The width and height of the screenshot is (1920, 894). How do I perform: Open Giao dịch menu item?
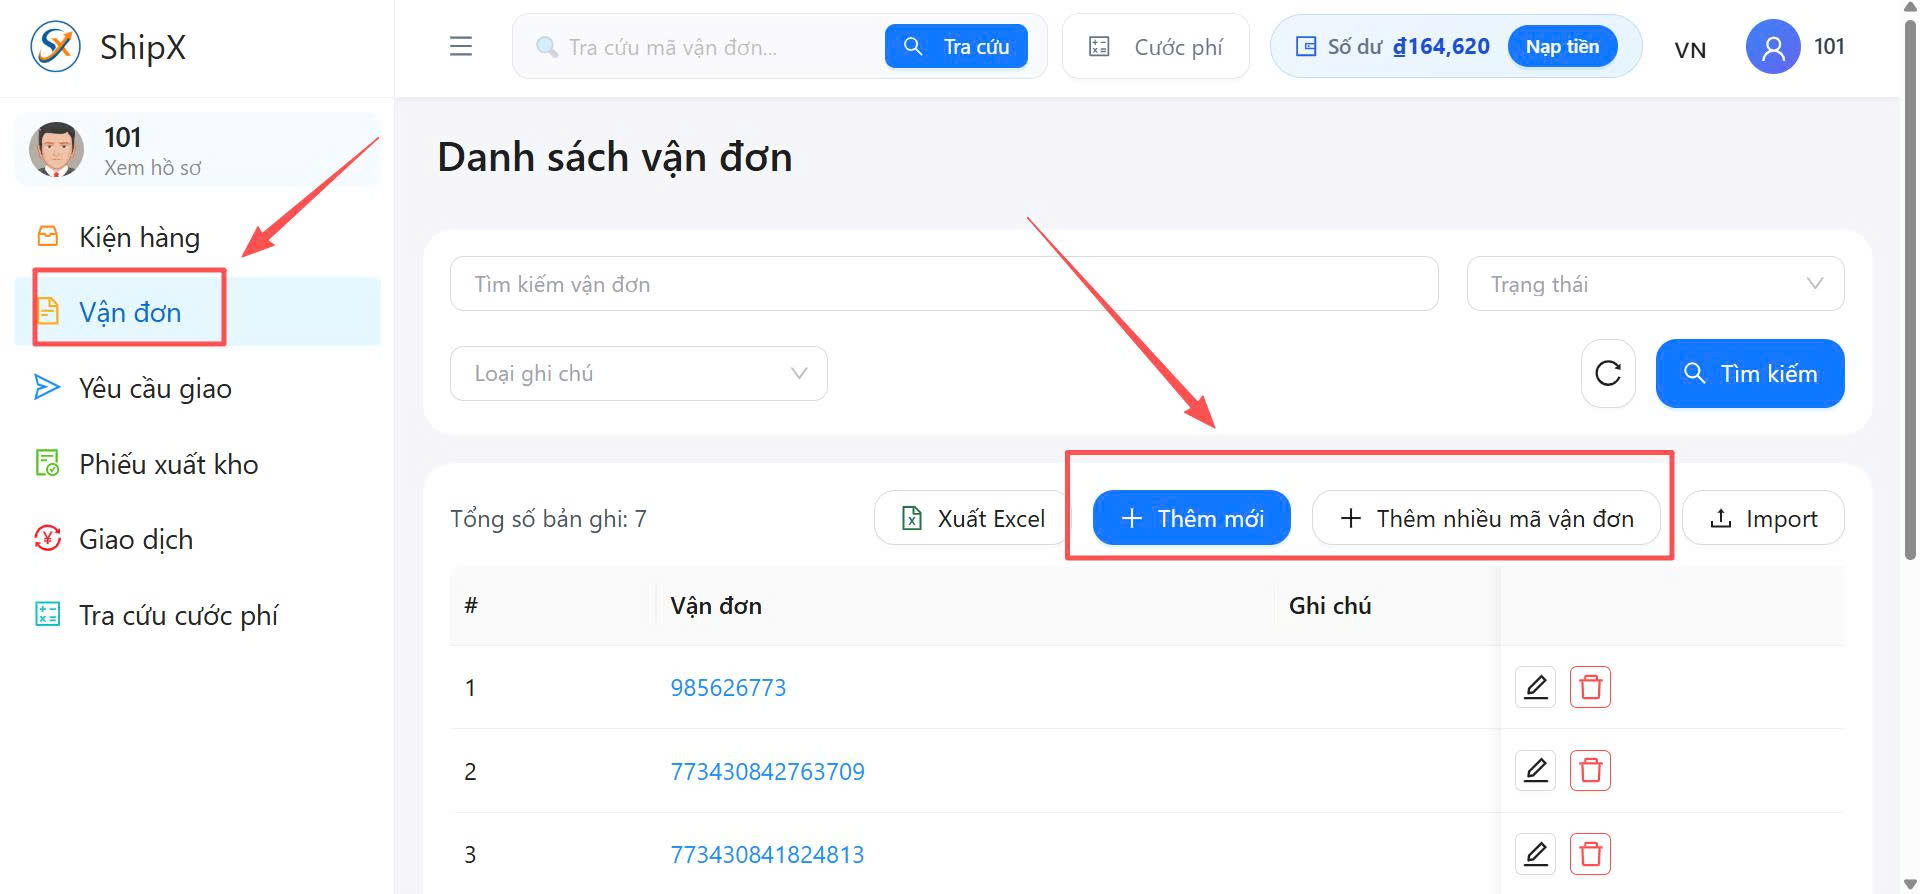click(x=197, y=539)
